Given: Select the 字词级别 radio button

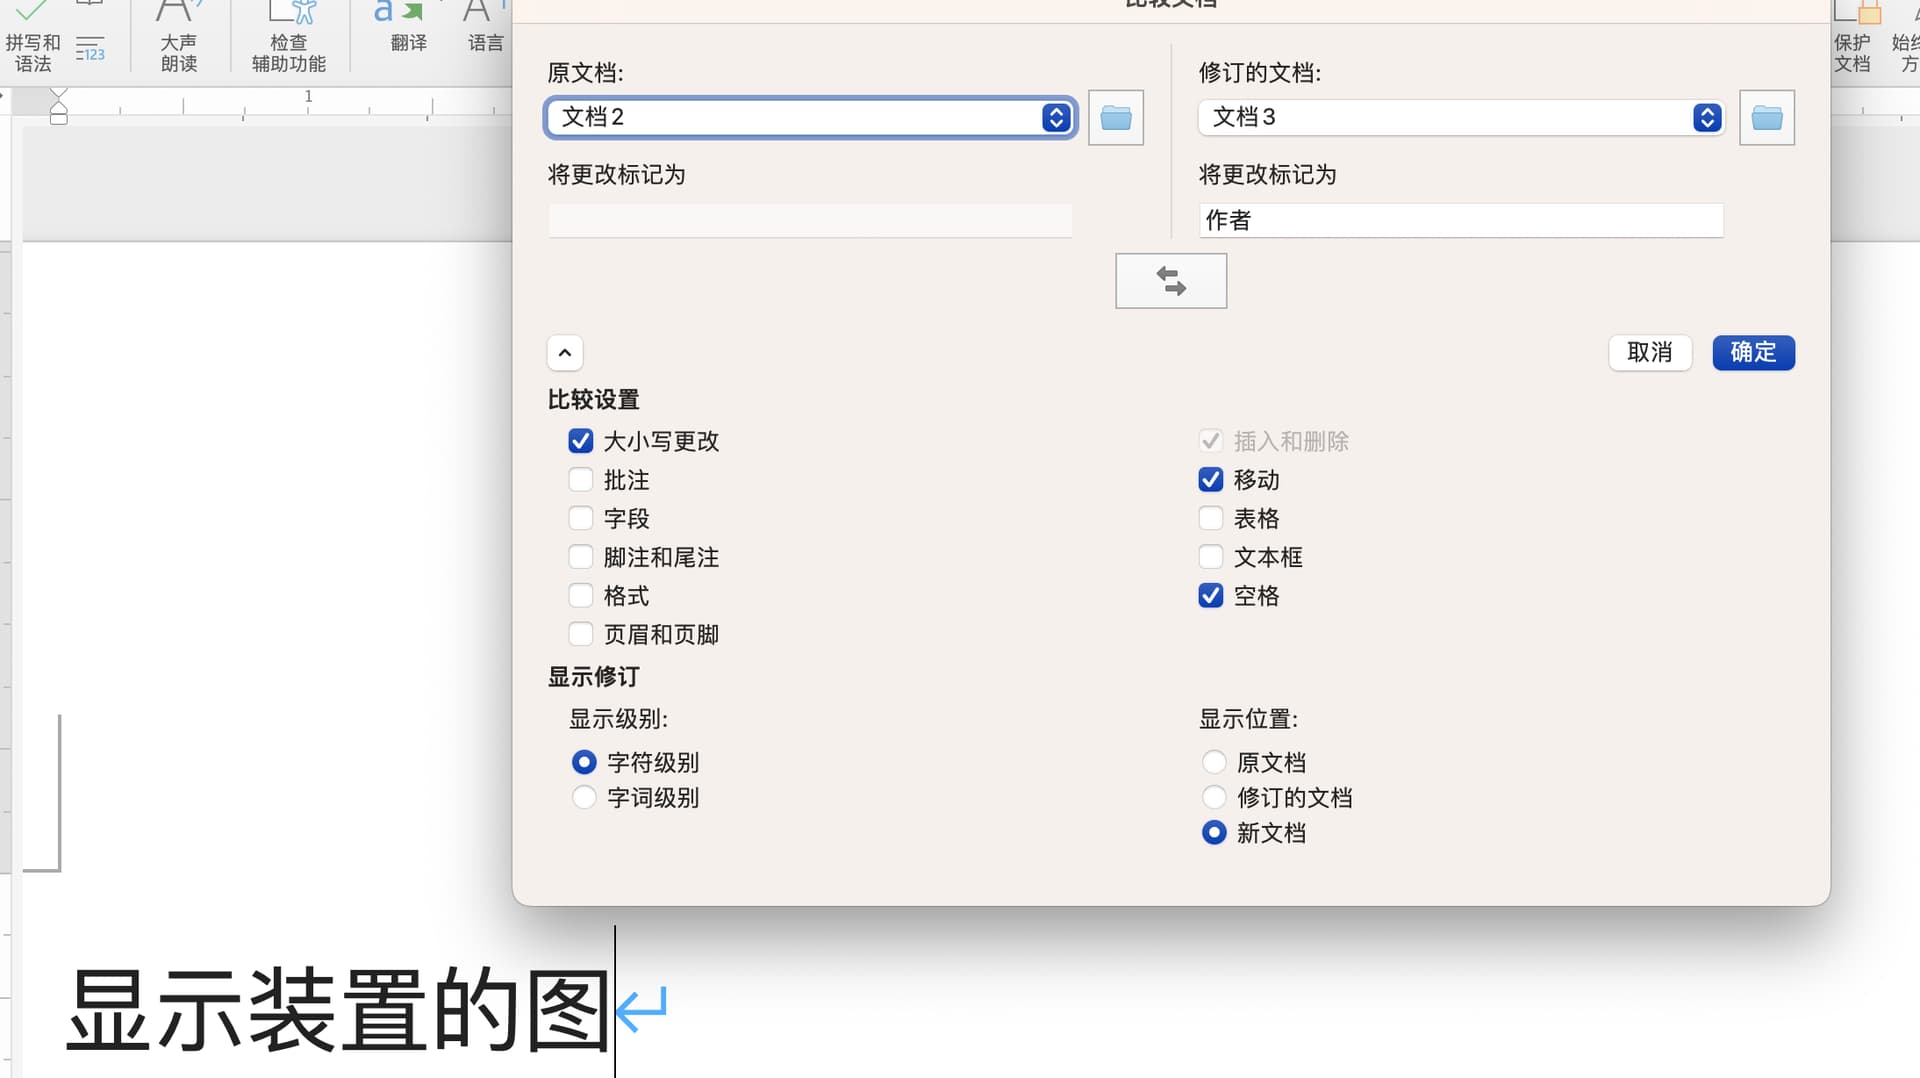Looking at the screenshot, I should pyautogui.click(x=584, y=798).
